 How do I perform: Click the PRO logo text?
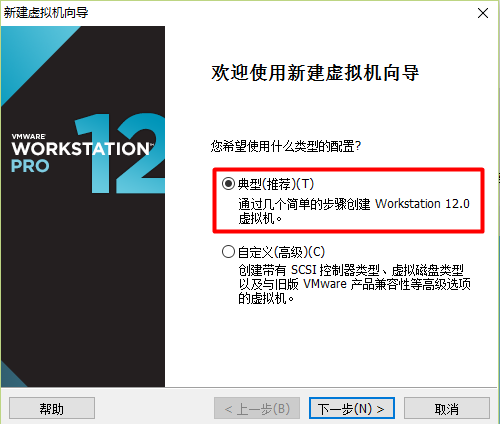click(x=30, y=166)
